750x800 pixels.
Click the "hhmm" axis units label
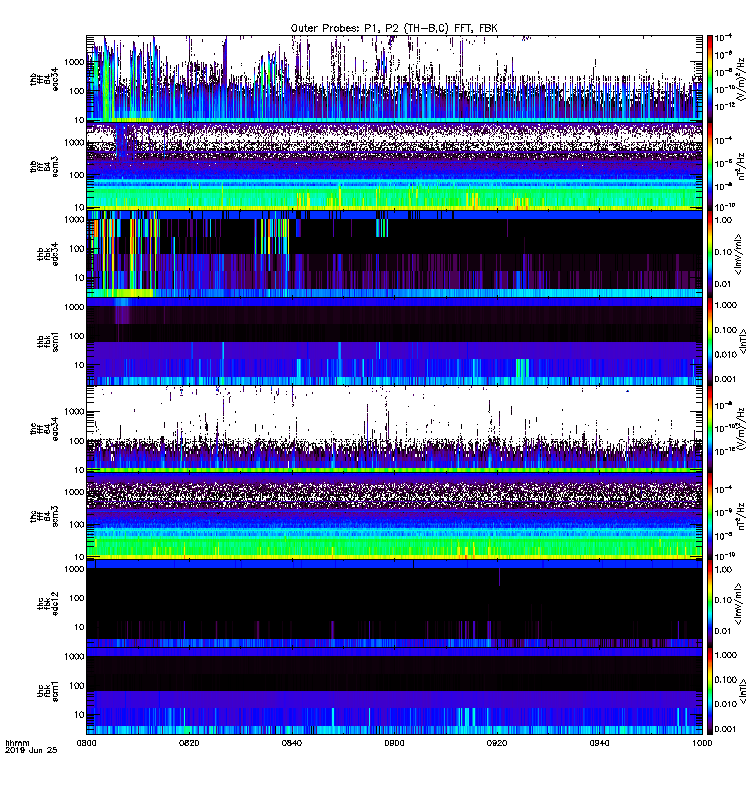(x=17, y=743)
